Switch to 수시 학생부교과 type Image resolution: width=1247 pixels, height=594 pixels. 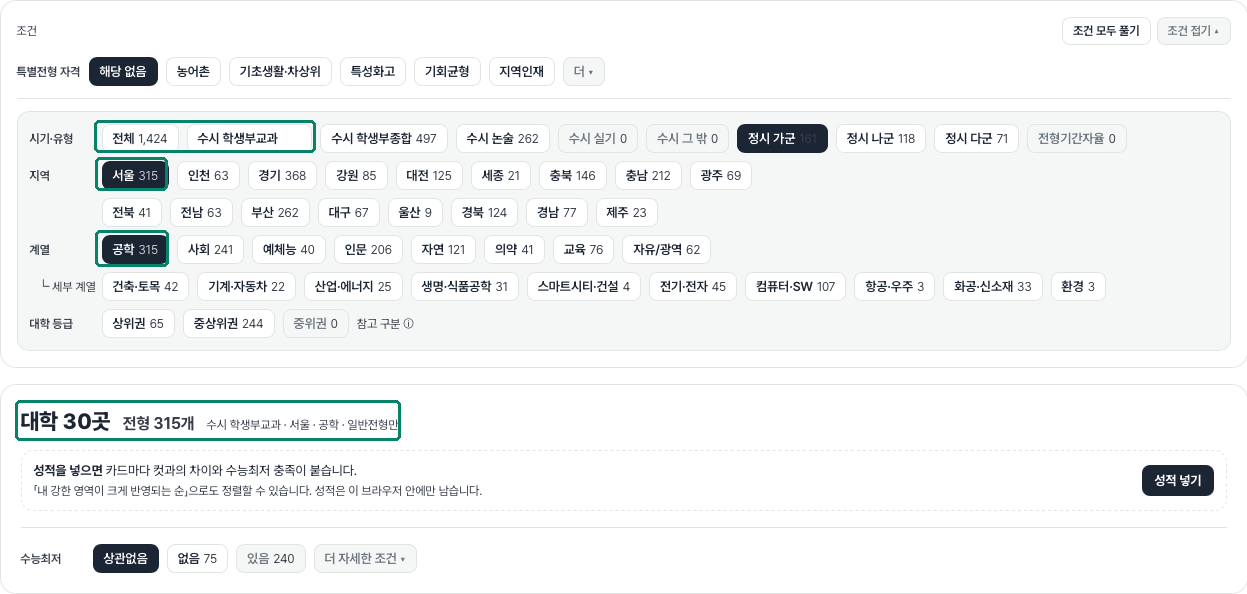coord(250,139)
